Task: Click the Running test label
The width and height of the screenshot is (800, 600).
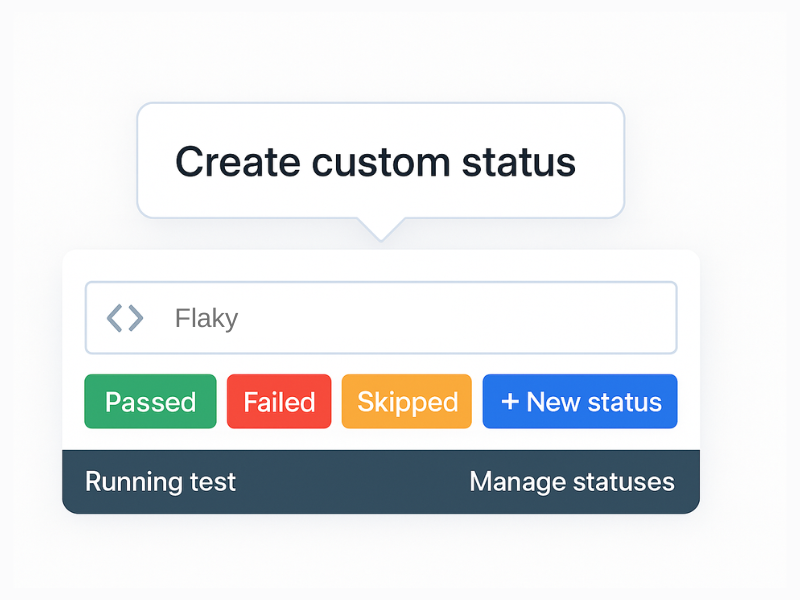Action: point(160,481)
